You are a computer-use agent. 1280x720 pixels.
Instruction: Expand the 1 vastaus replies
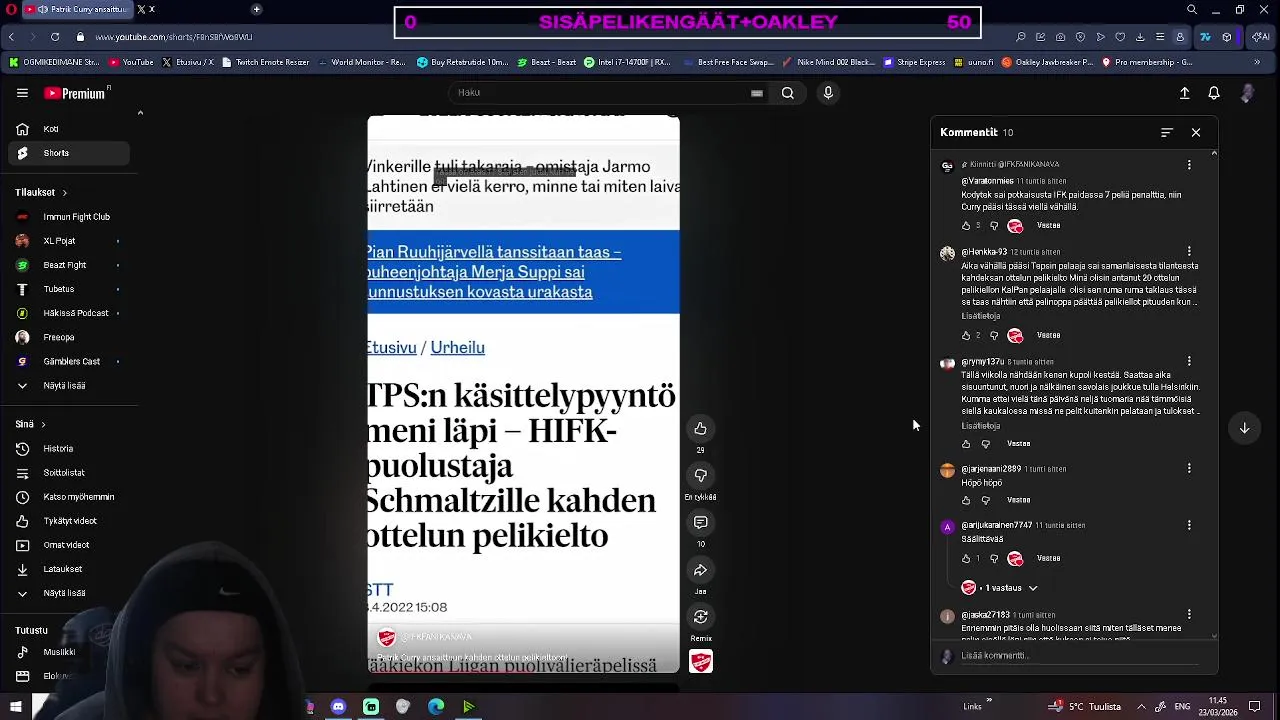tap(1008, 588)
